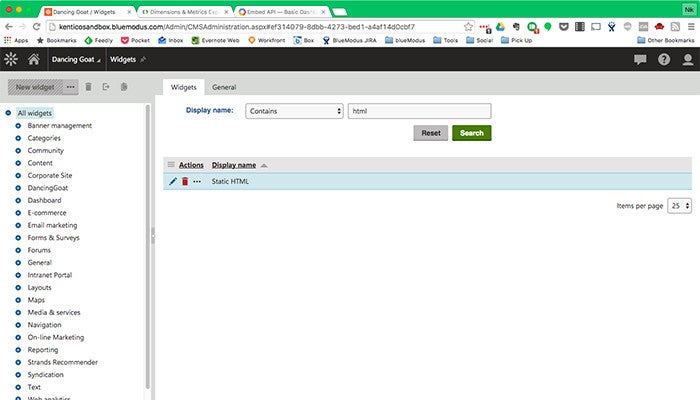The image size is (700, 400).
Task: Go to the Kentico home dashboard icon
Action: pos(34,59)
